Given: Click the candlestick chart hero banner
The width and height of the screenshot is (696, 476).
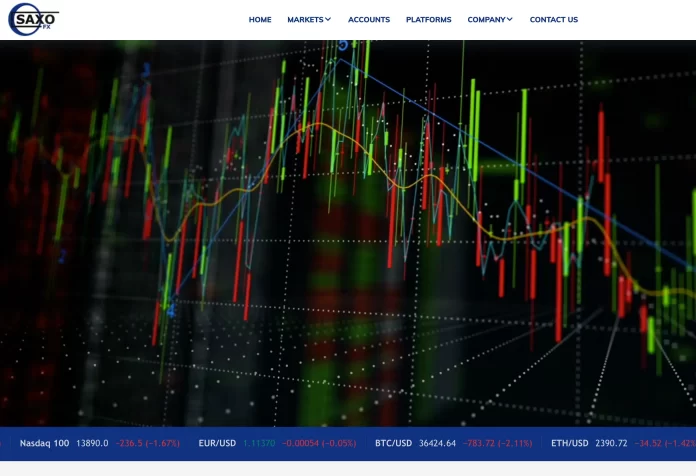Looking at the screenshot, I should (348, 234).
